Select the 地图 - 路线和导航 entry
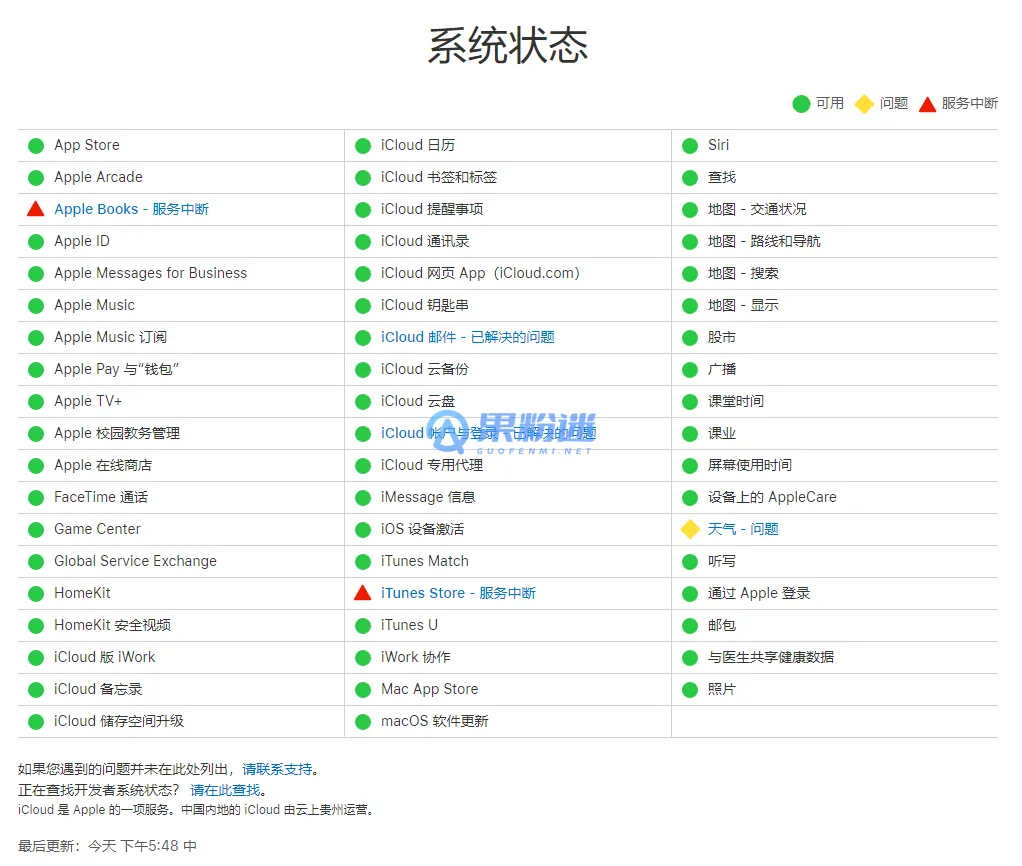 click(764, 241)
